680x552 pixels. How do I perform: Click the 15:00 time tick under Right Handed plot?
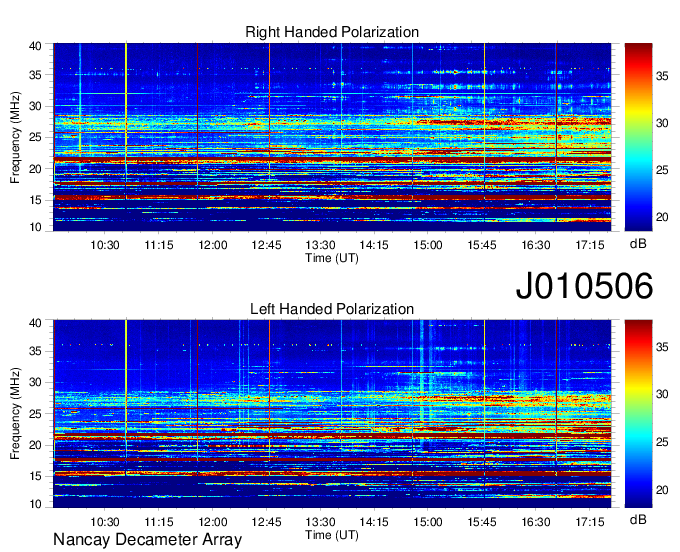pyautogui.click(x=428, y=245)
